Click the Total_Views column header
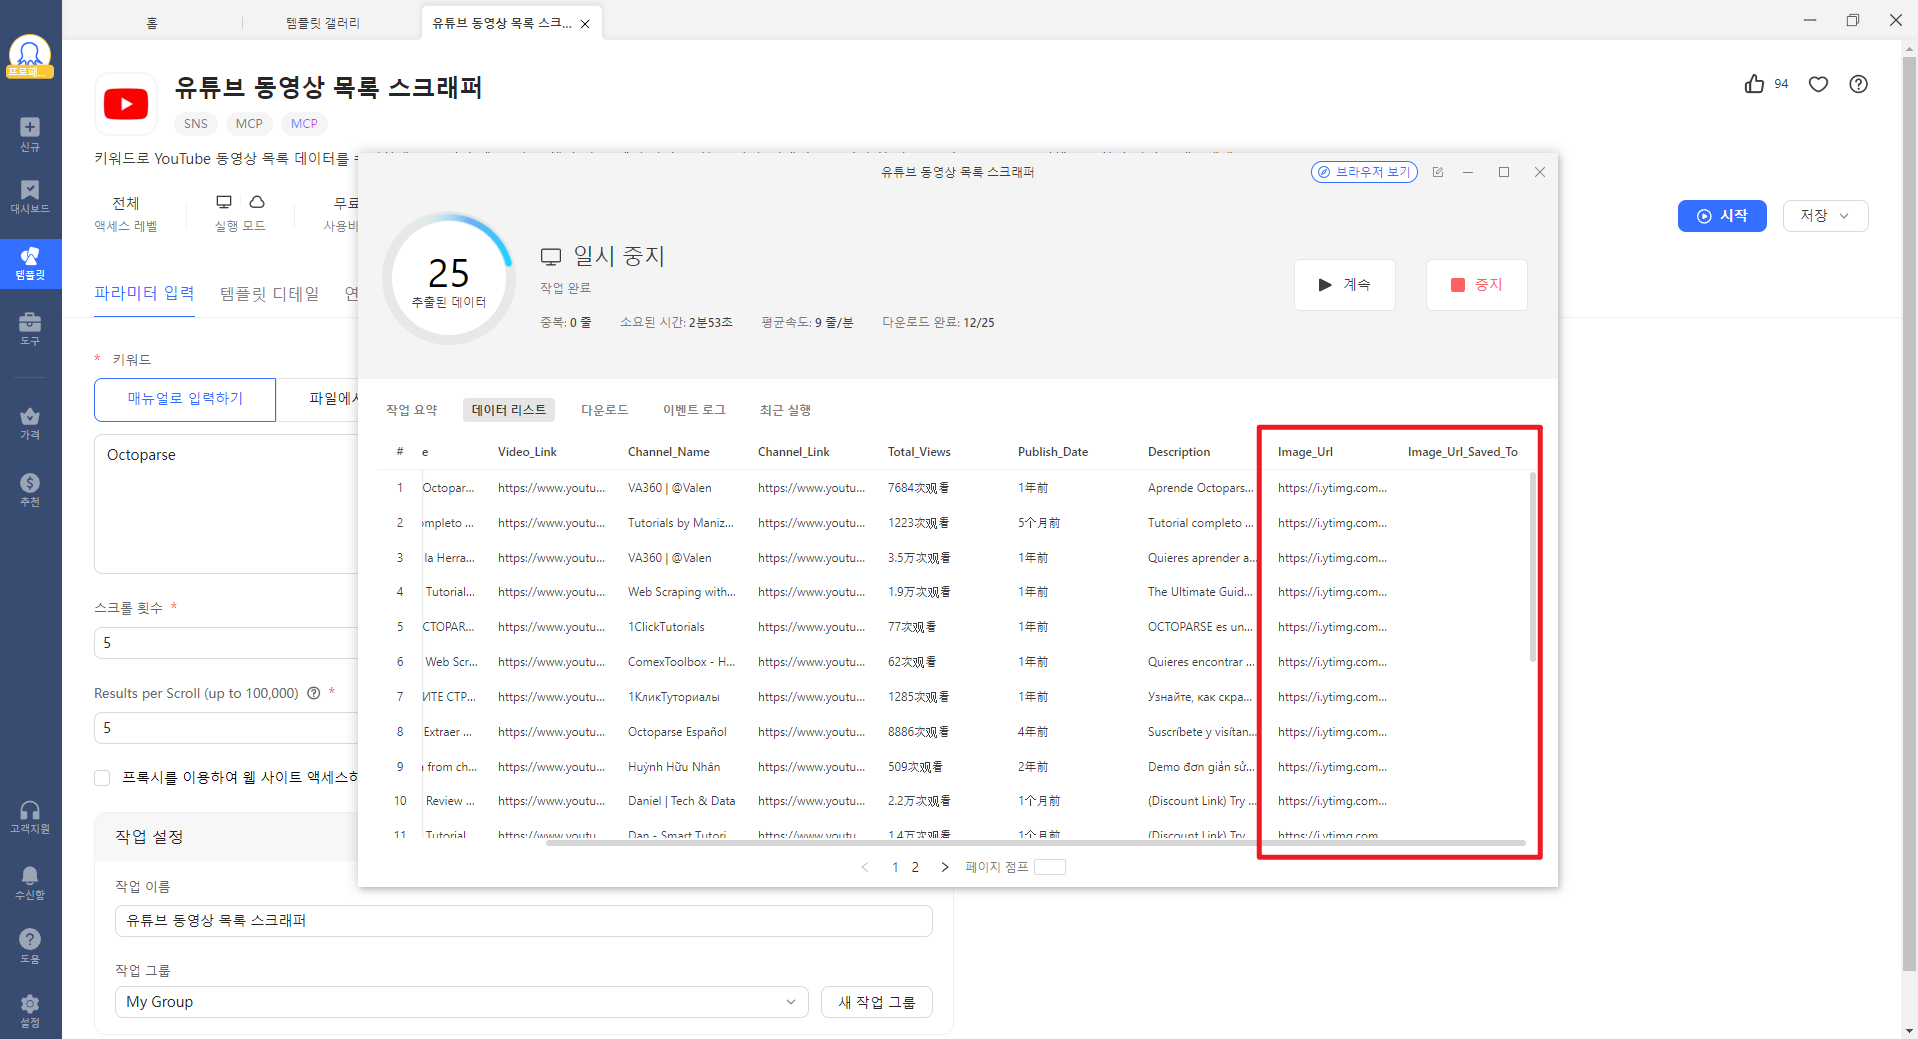 click(919, 452)
